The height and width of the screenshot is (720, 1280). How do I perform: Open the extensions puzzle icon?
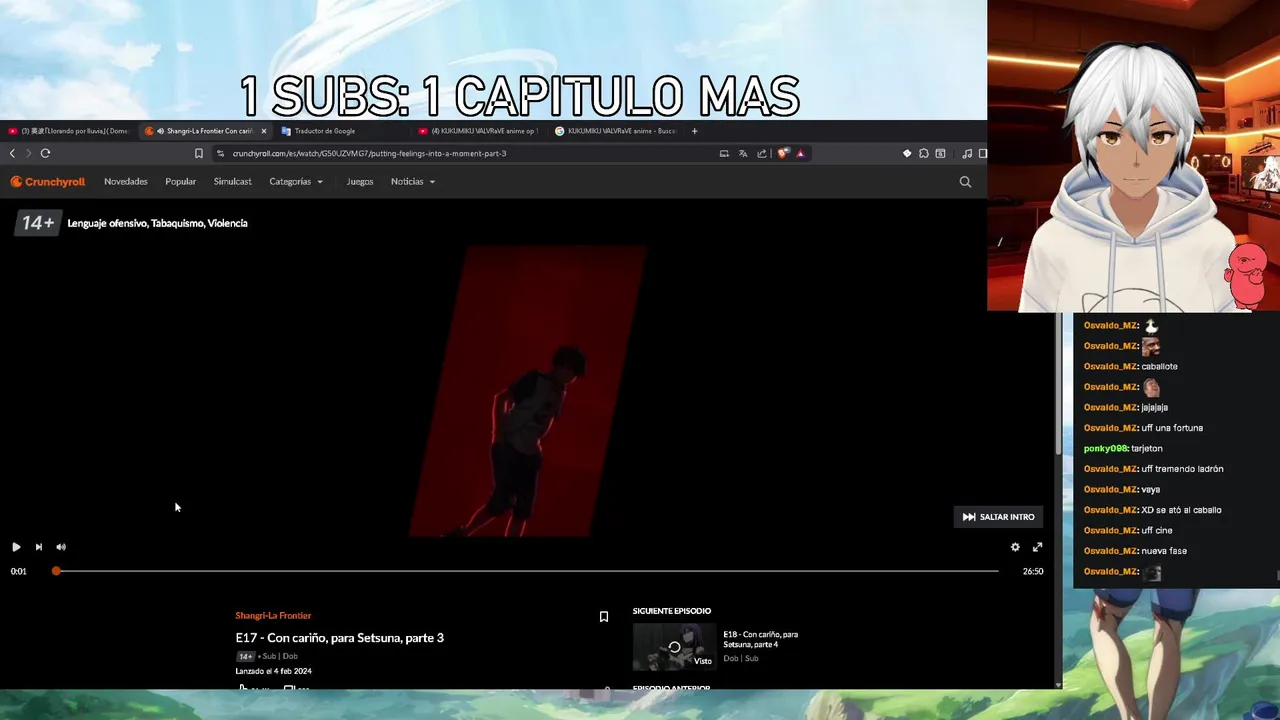coord(924,153)
